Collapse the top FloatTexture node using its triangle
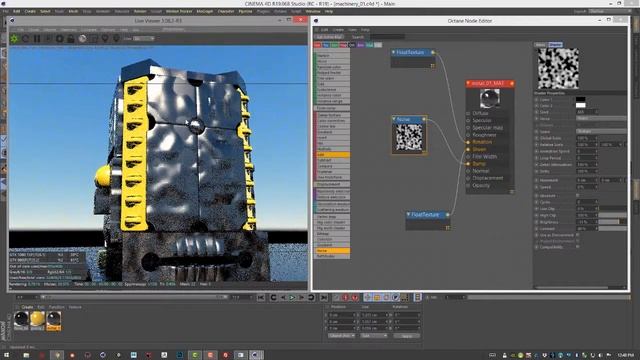Viewport: 640px width, 360px height. coord(393,52)
